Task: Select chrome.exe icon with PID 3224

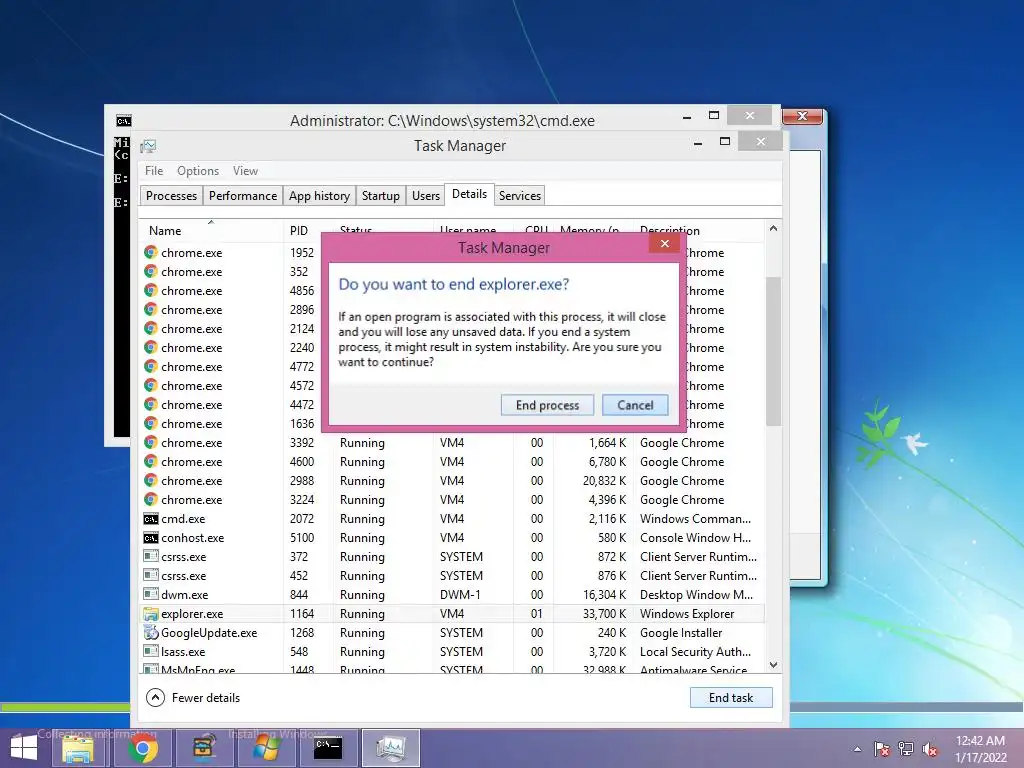Action: (151, 500)
